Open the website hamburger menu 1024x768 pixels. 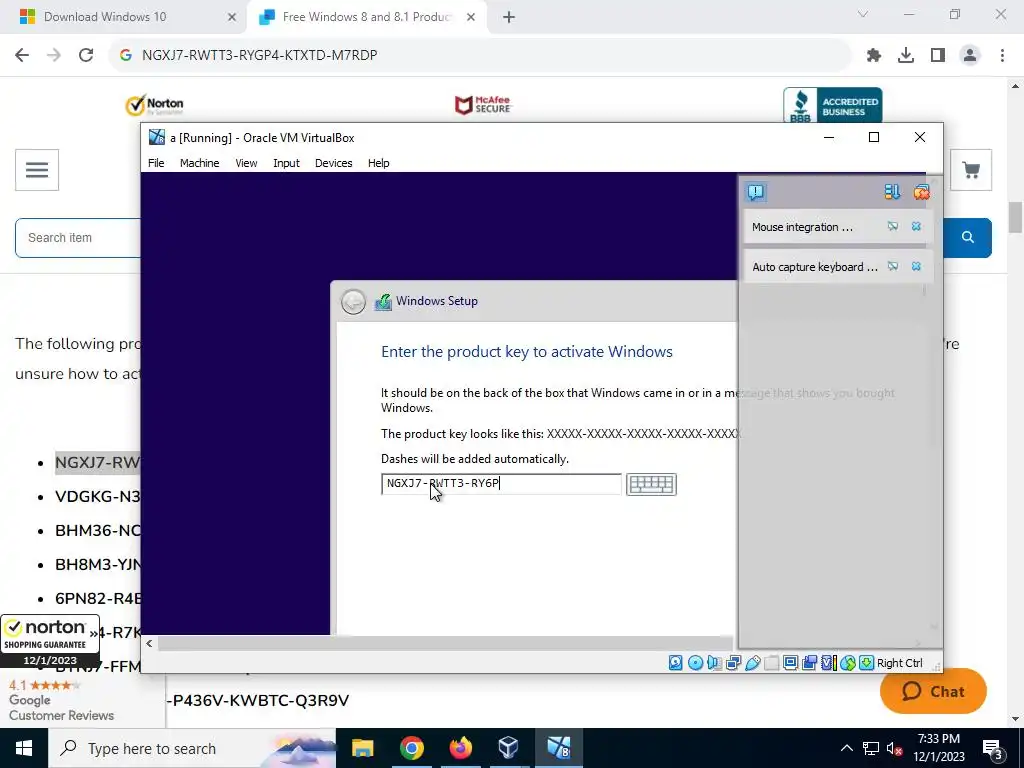37,170
